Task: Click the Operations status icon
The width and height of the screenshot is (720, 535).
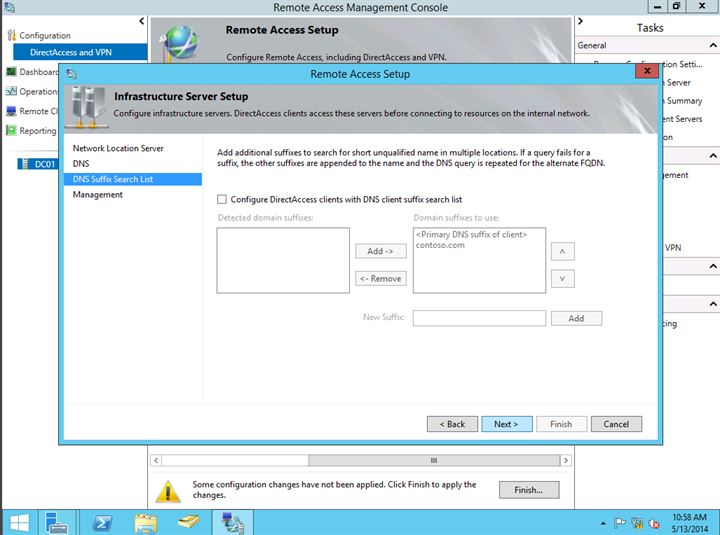Action: pyautogui.click(x=11, y=91)
